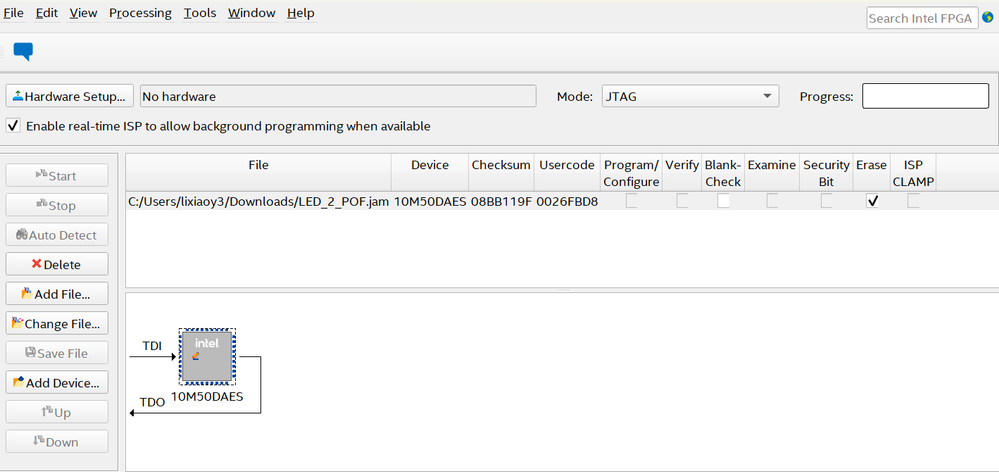
Task: Click the Progress bar field
Action: click(x=925, y=96)
